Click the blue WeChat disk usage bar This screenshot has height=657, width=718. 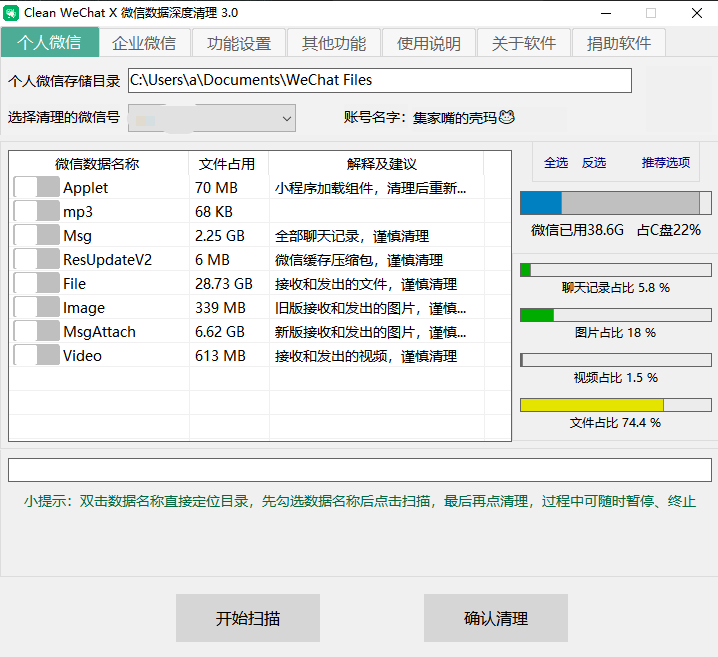click(x=615, y=203)
